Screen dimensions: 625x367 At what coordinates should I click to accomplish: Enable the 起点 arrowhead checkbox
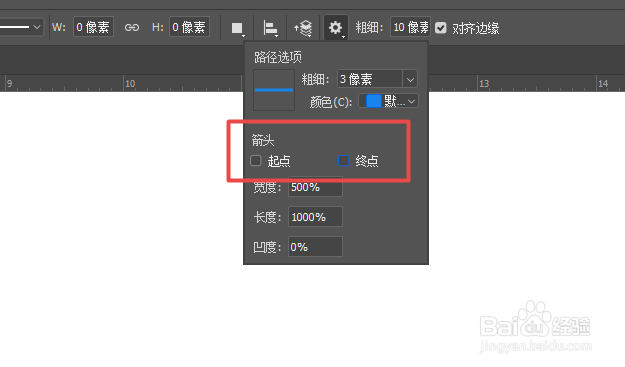[256, 161]
